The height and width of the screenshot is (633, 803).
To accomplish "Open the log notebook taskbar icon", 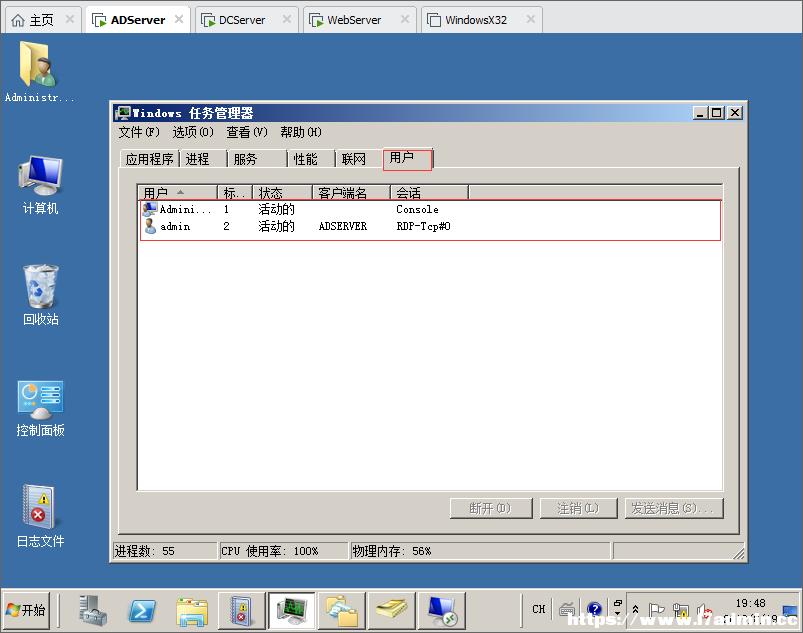I will pyautogui.click(x=241, y=610).
